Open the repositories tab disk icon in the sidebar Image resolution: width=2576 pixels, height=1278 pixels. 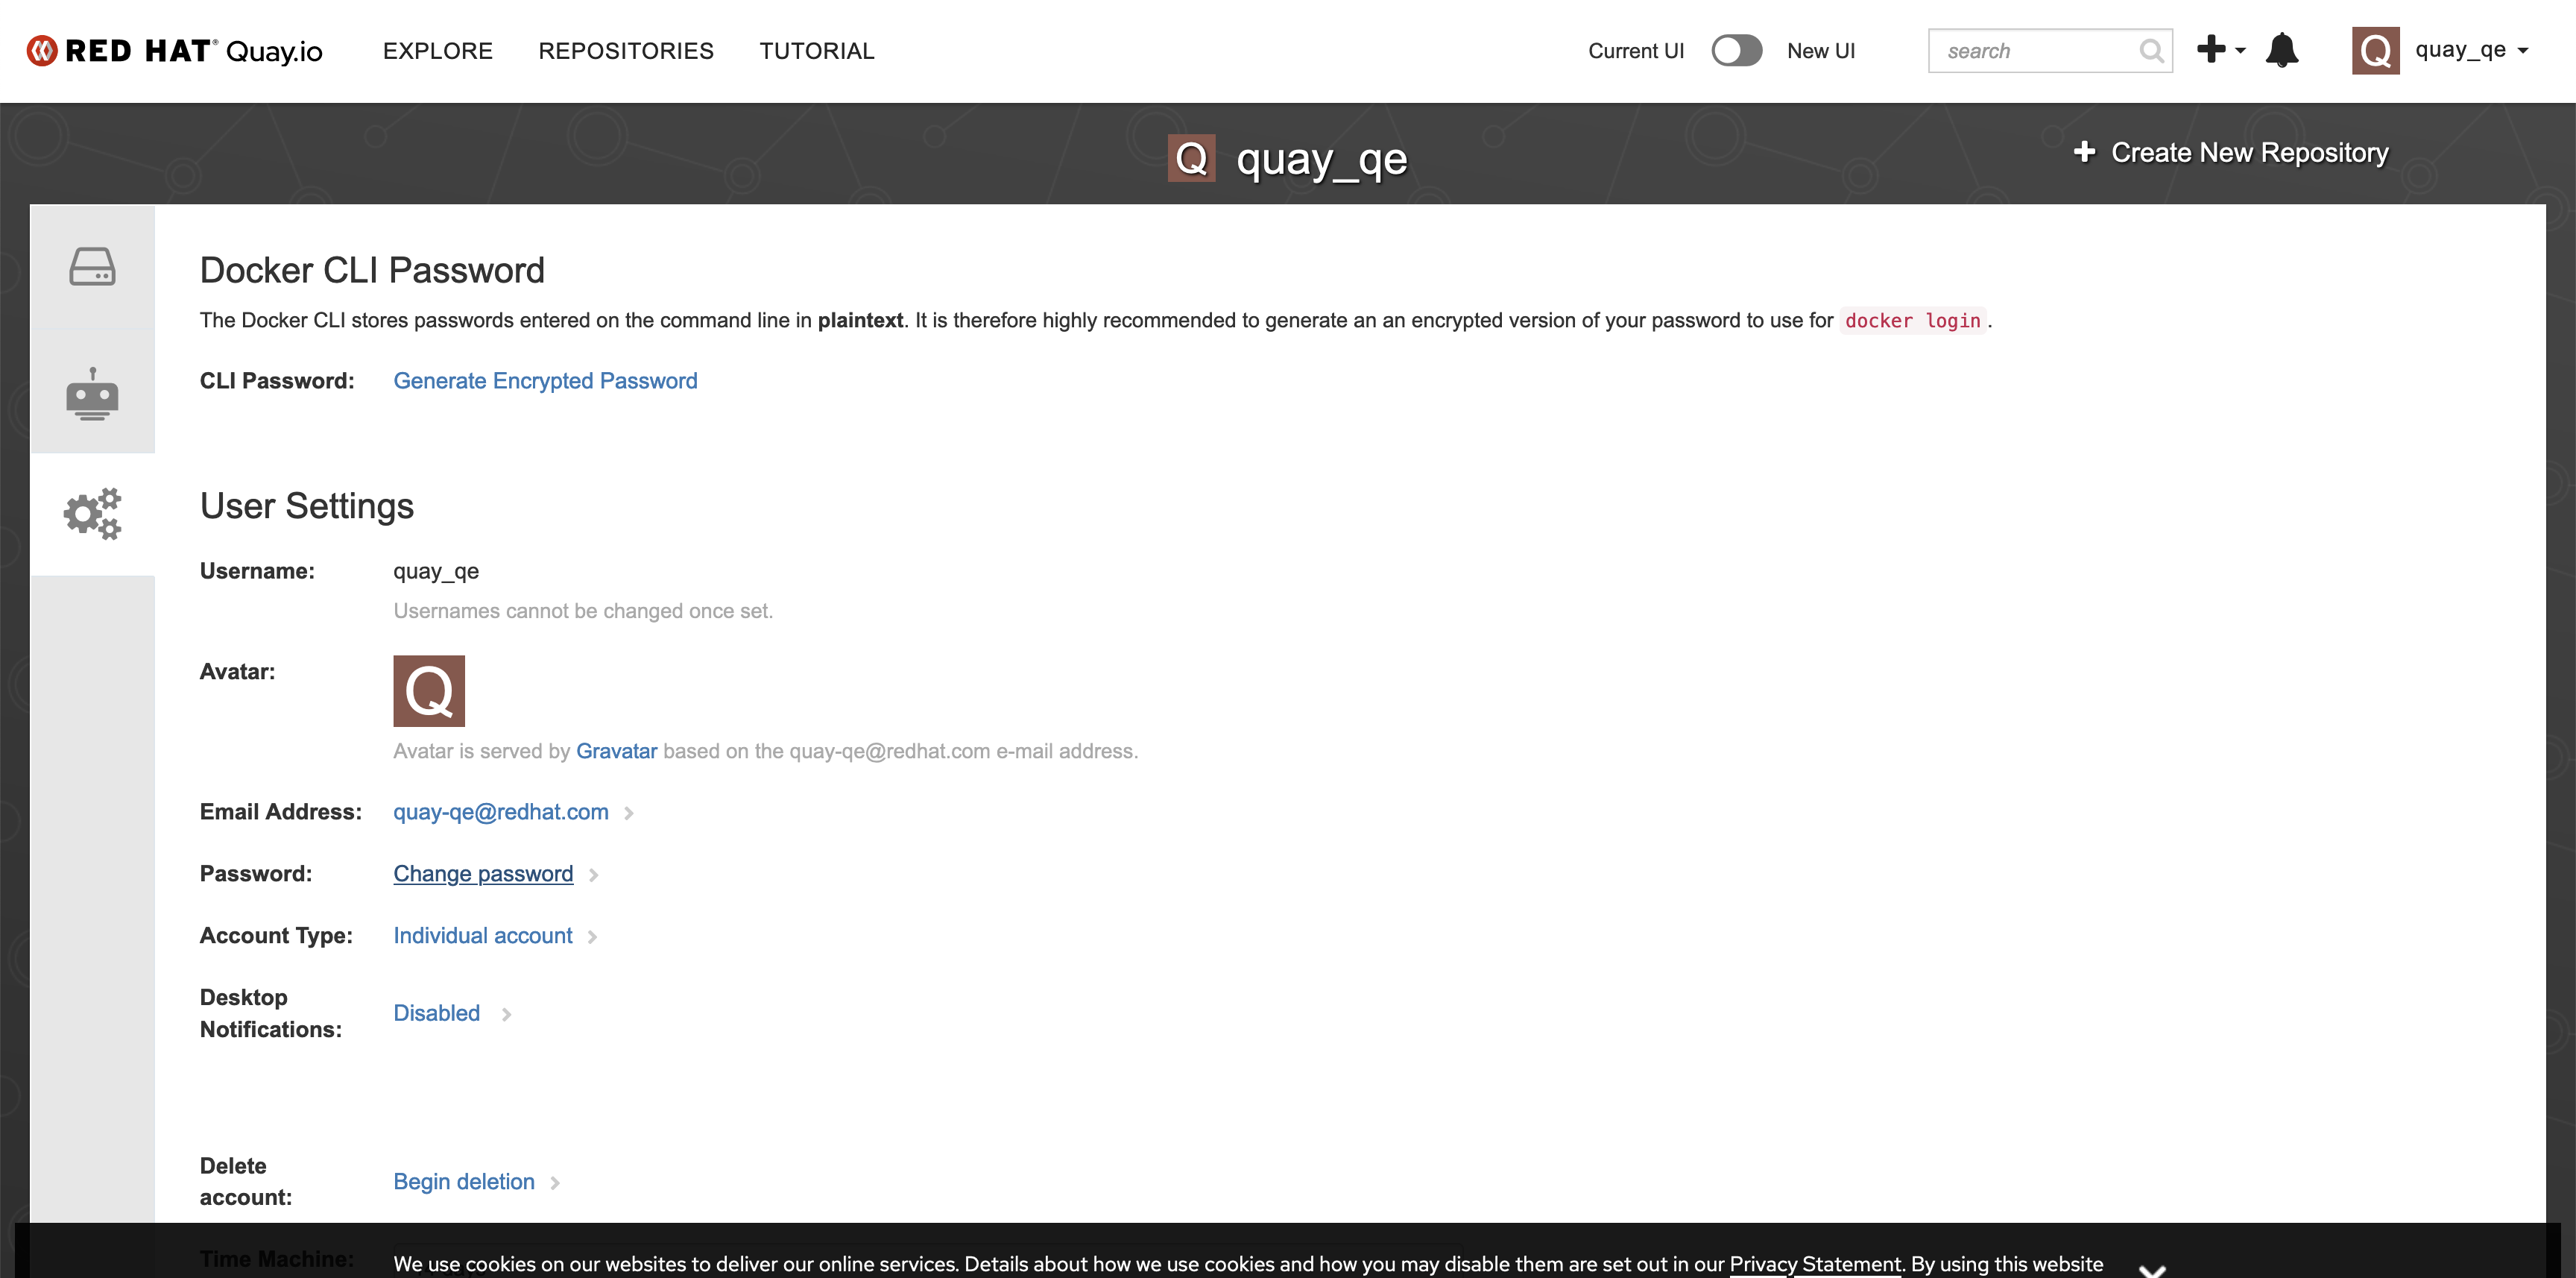(x=92, y=267)
